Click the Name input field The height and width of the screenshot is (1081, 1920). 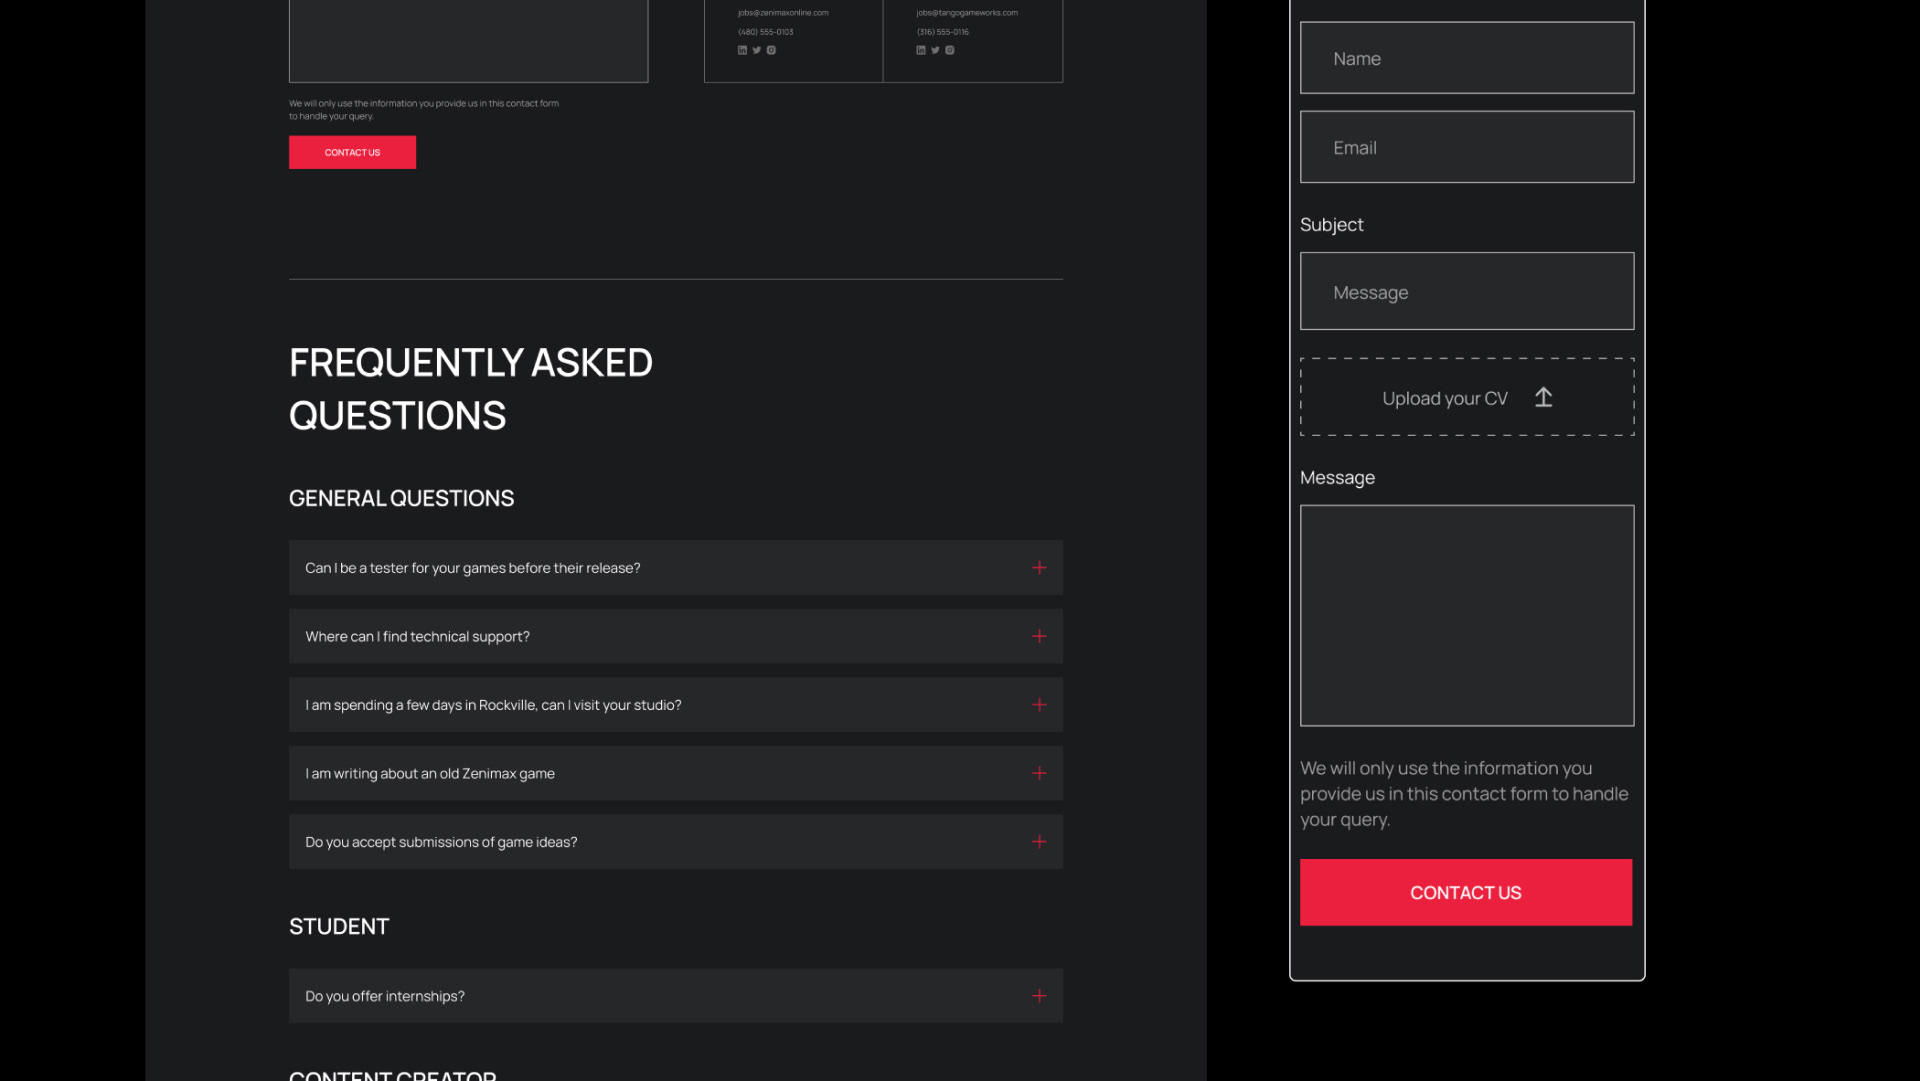coord(1466,57)
